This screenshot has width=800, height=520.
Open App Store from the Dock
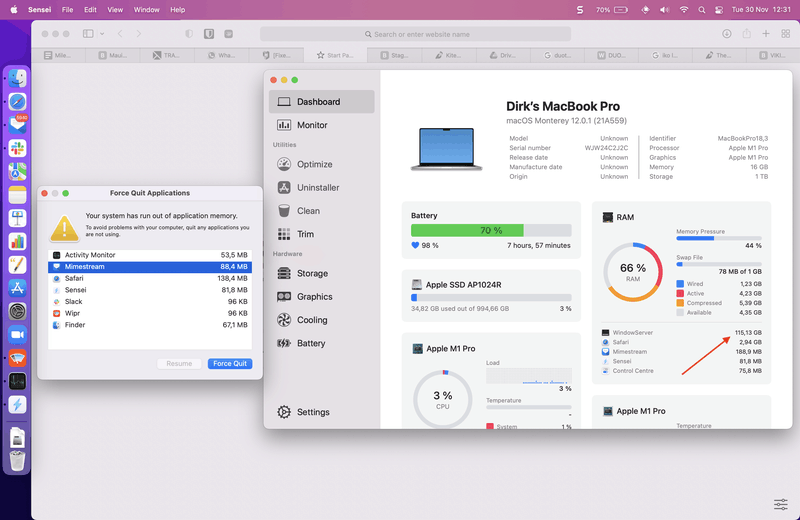click(x=17, y=288)
